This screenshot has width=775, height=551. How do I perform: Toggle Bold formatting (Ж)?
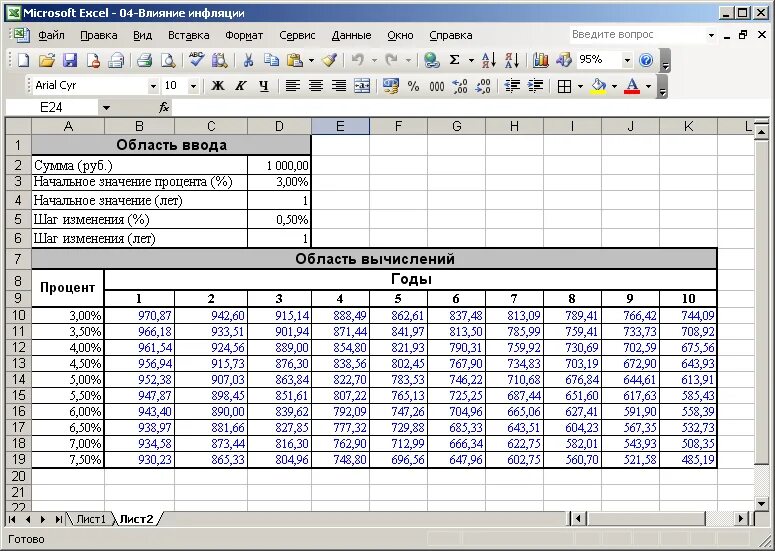(217, 86)
